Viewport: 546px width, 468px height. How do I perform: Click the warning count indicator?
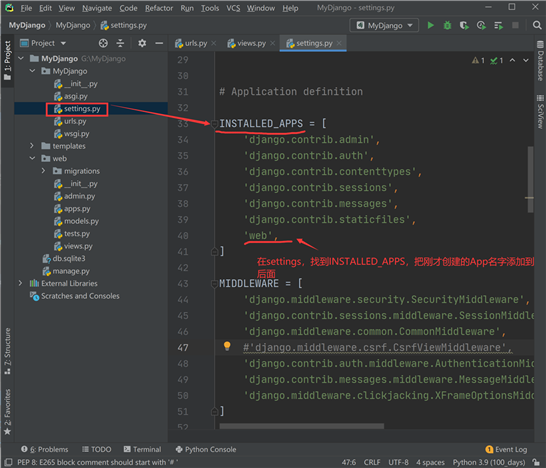coord(478,60)
